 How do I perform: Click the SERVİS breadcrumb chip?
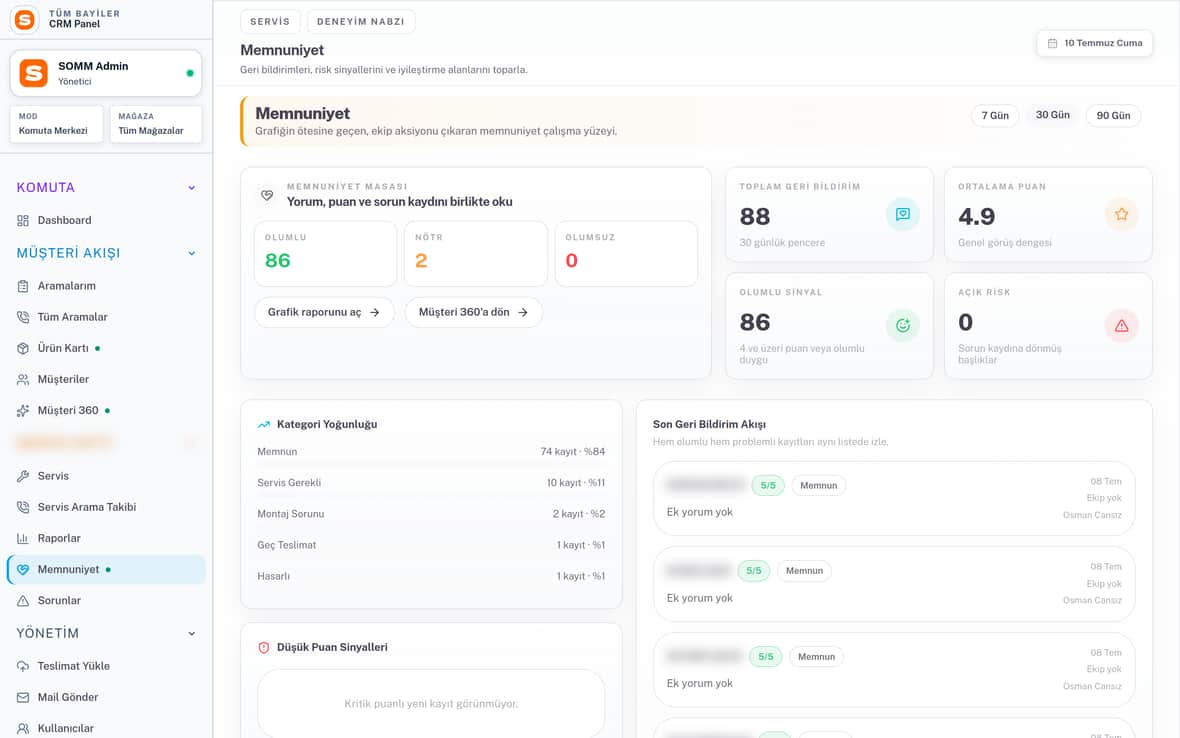pos(270,22)
